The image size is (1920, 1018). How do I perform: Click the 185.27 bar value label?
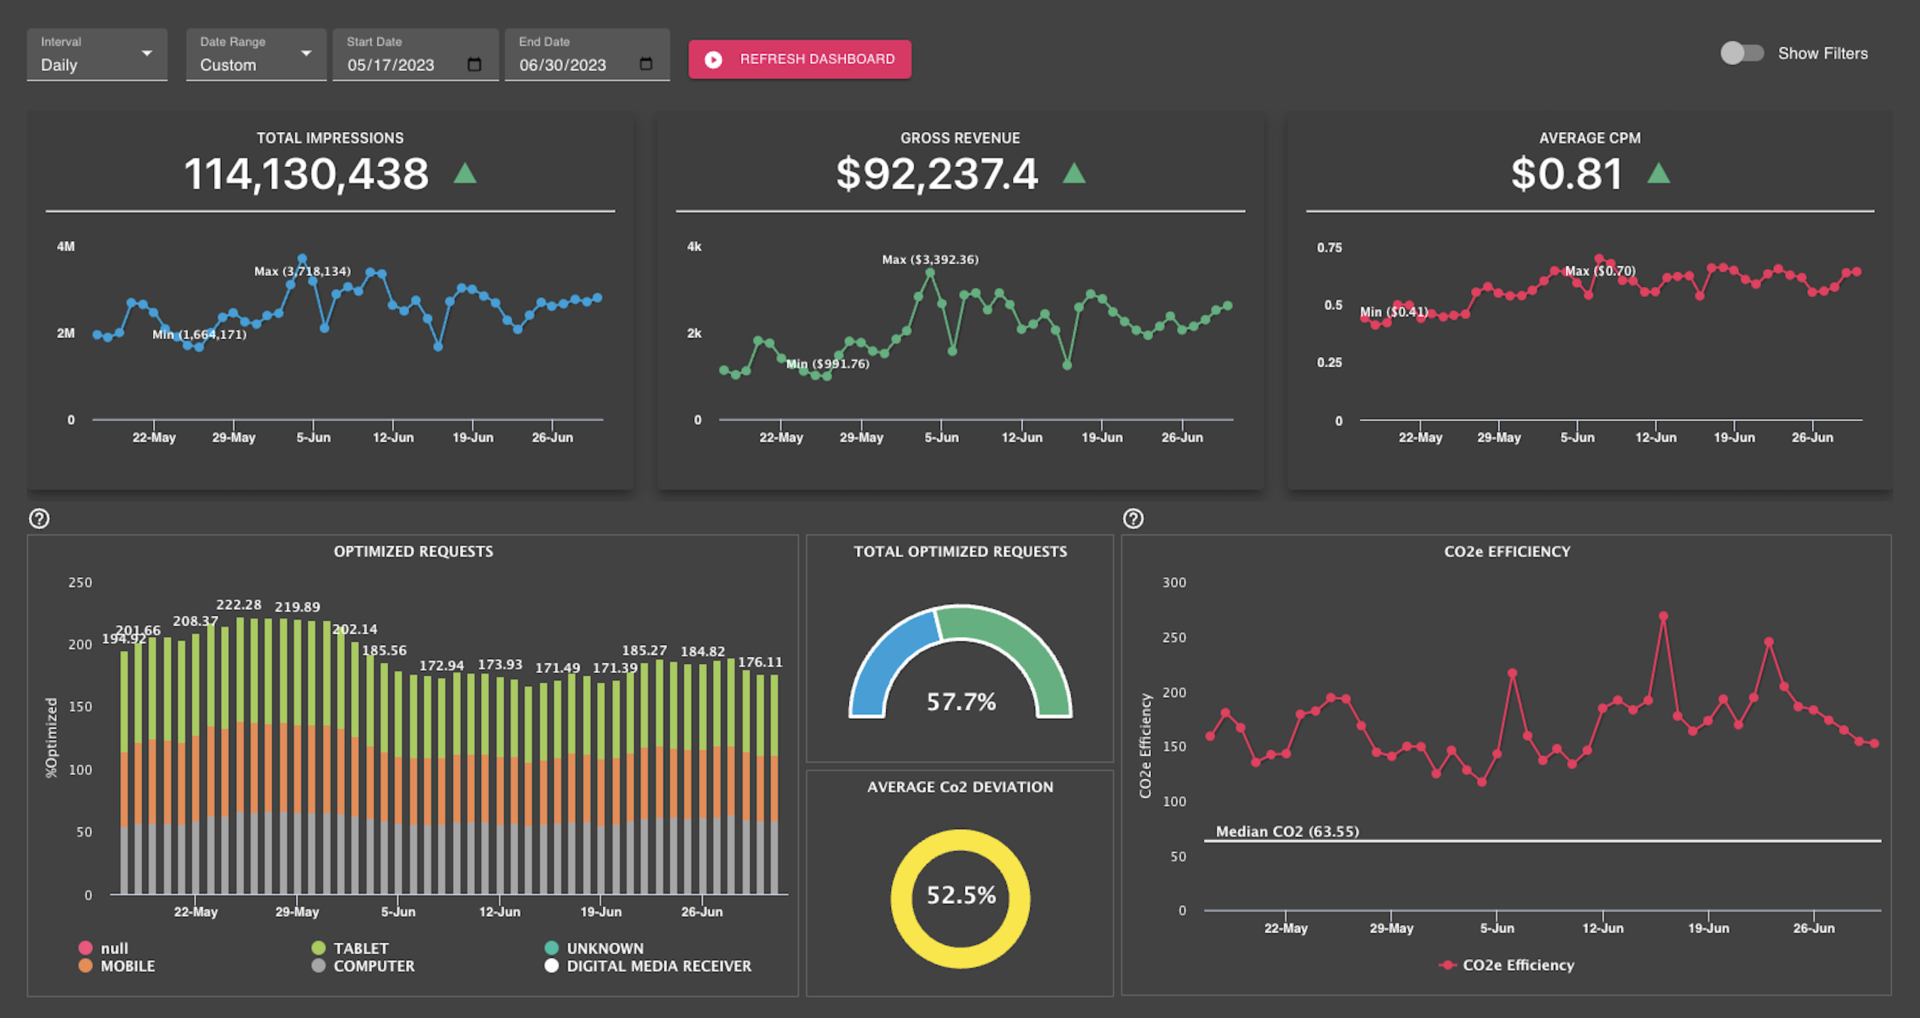pos(644,650)
